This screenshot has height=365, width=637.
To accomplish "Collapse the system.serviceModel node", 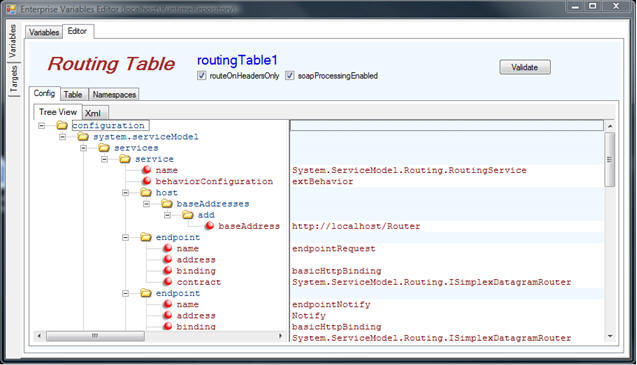I will pos(62,137).
